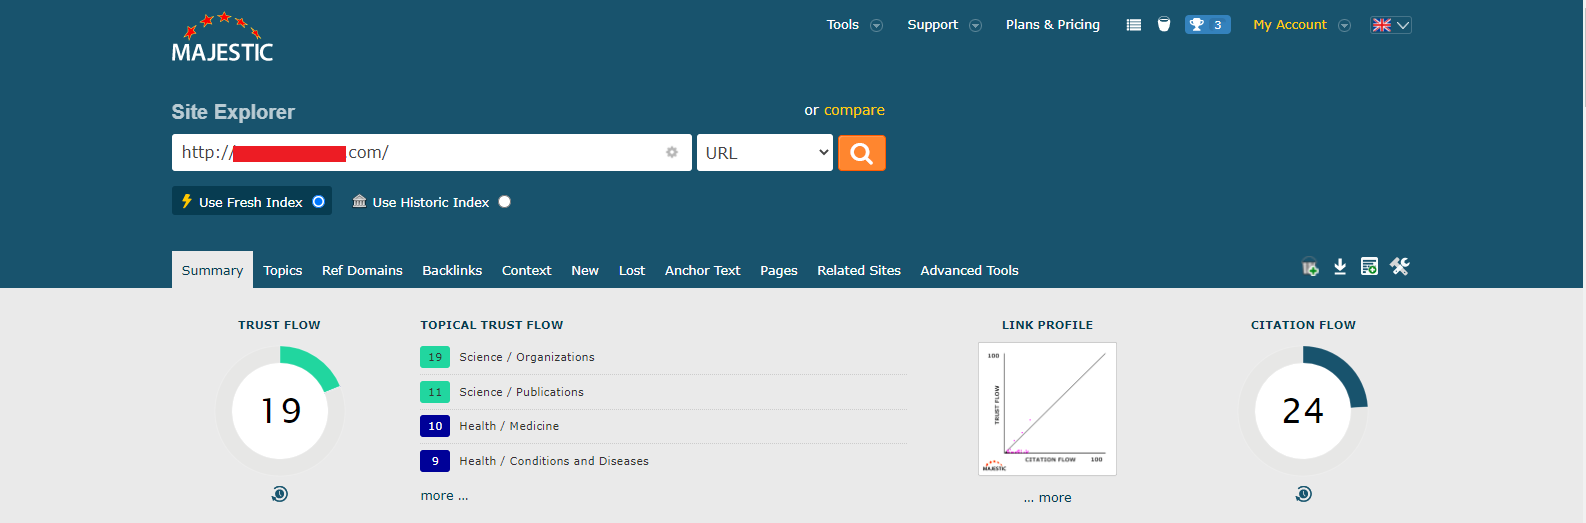Open the Anchor Text tab

click(702, 271)
